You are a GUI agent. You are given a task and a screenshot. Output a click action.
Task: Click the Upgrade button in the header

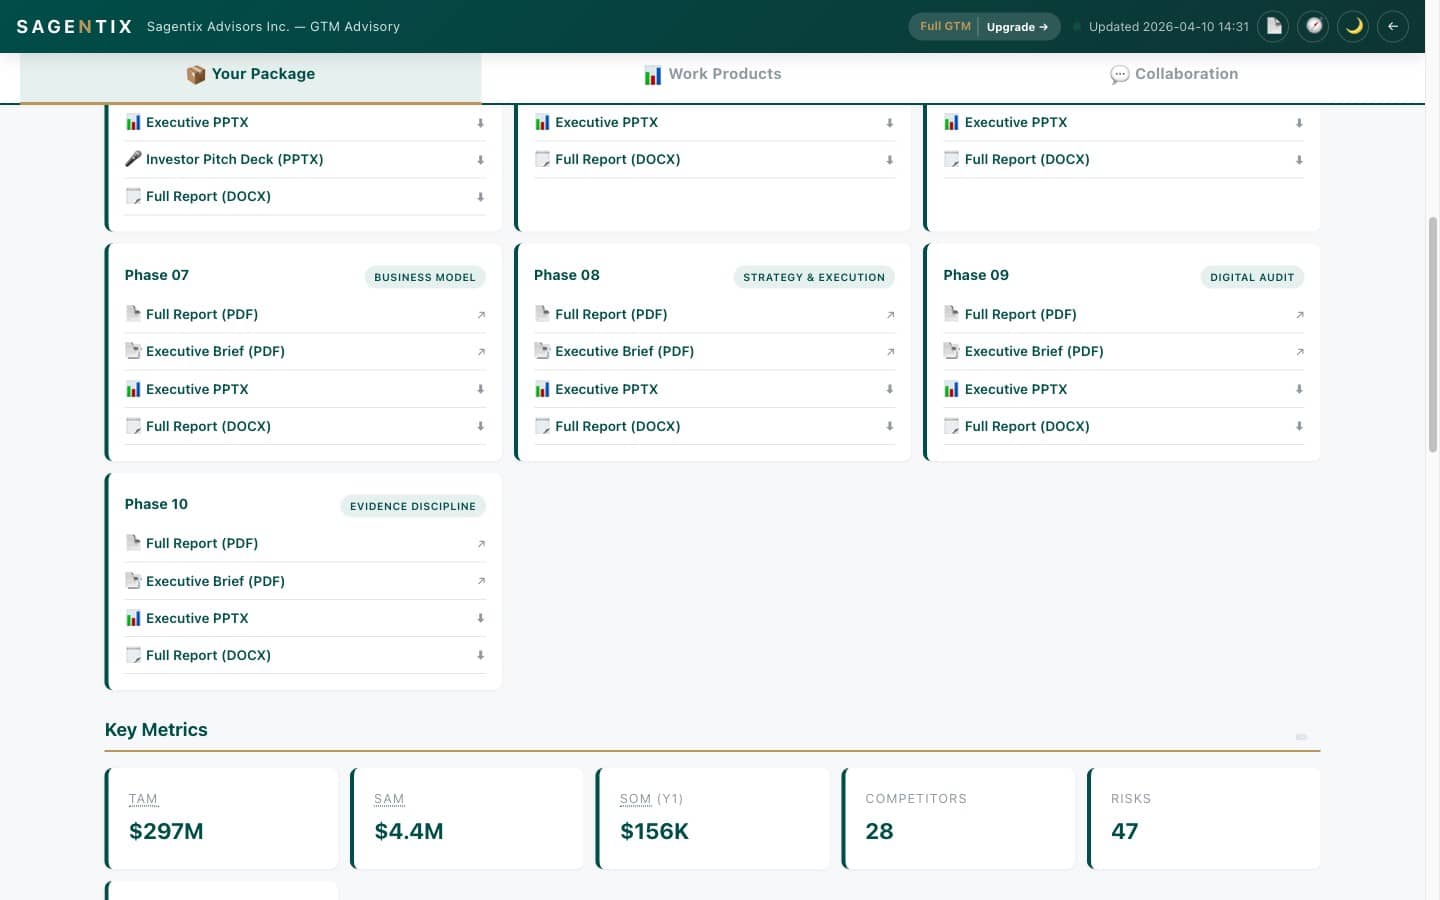tap(1017, 27)
